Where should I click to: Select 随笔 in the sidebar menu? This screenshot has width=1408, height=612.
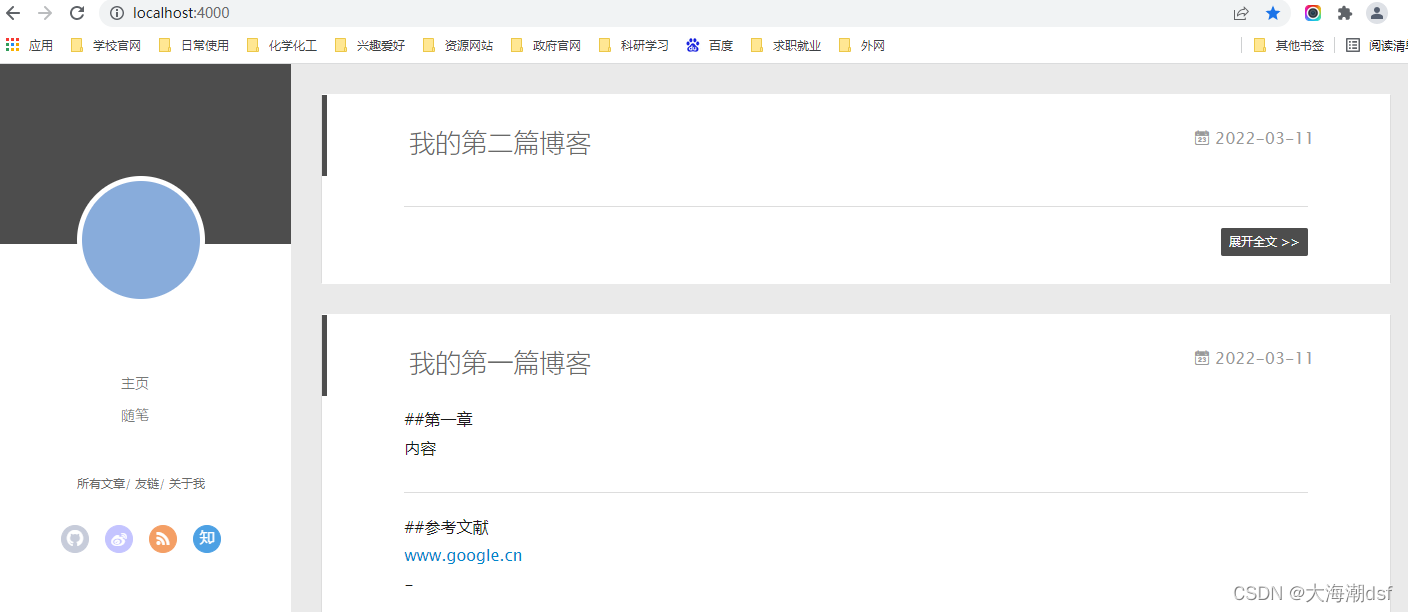tap(135, 415)
